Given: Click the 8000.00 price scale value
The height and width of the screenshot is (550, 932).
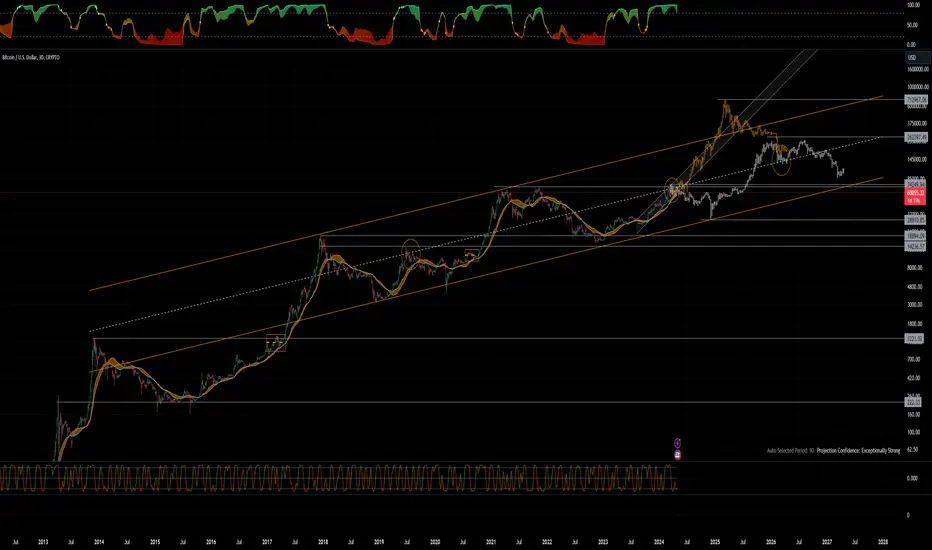Looking at the screenshot, I should 915,268.
